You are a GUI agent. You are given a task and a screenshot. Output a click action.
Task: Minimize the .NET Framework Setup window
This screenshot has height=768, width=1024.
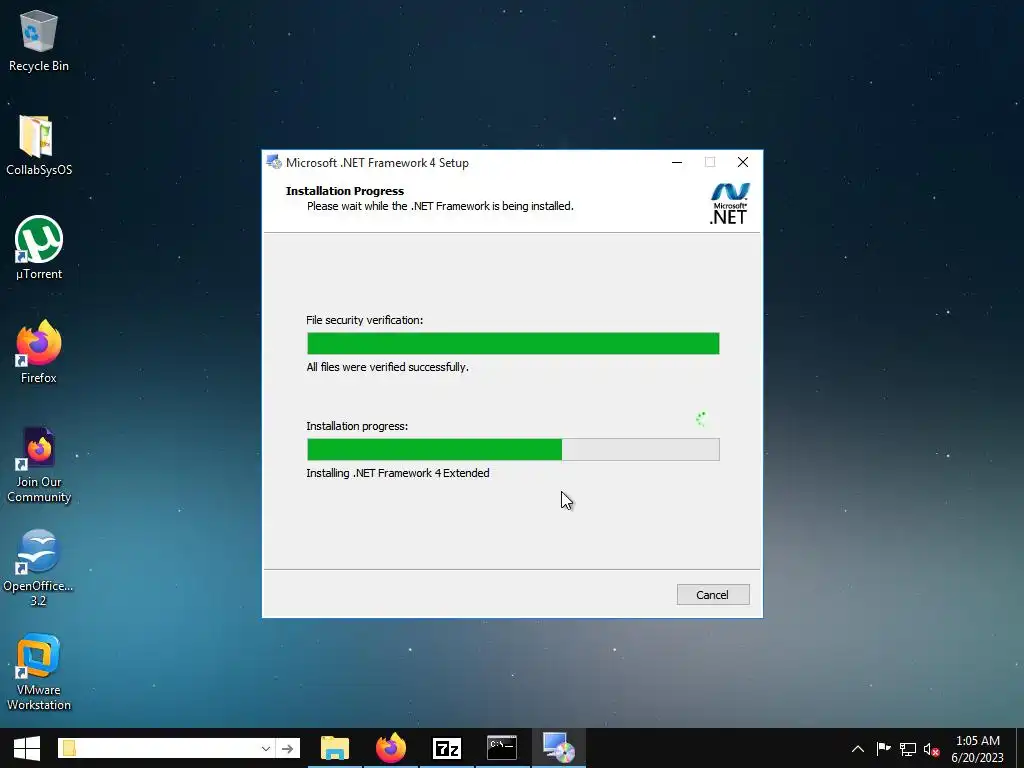677,162
